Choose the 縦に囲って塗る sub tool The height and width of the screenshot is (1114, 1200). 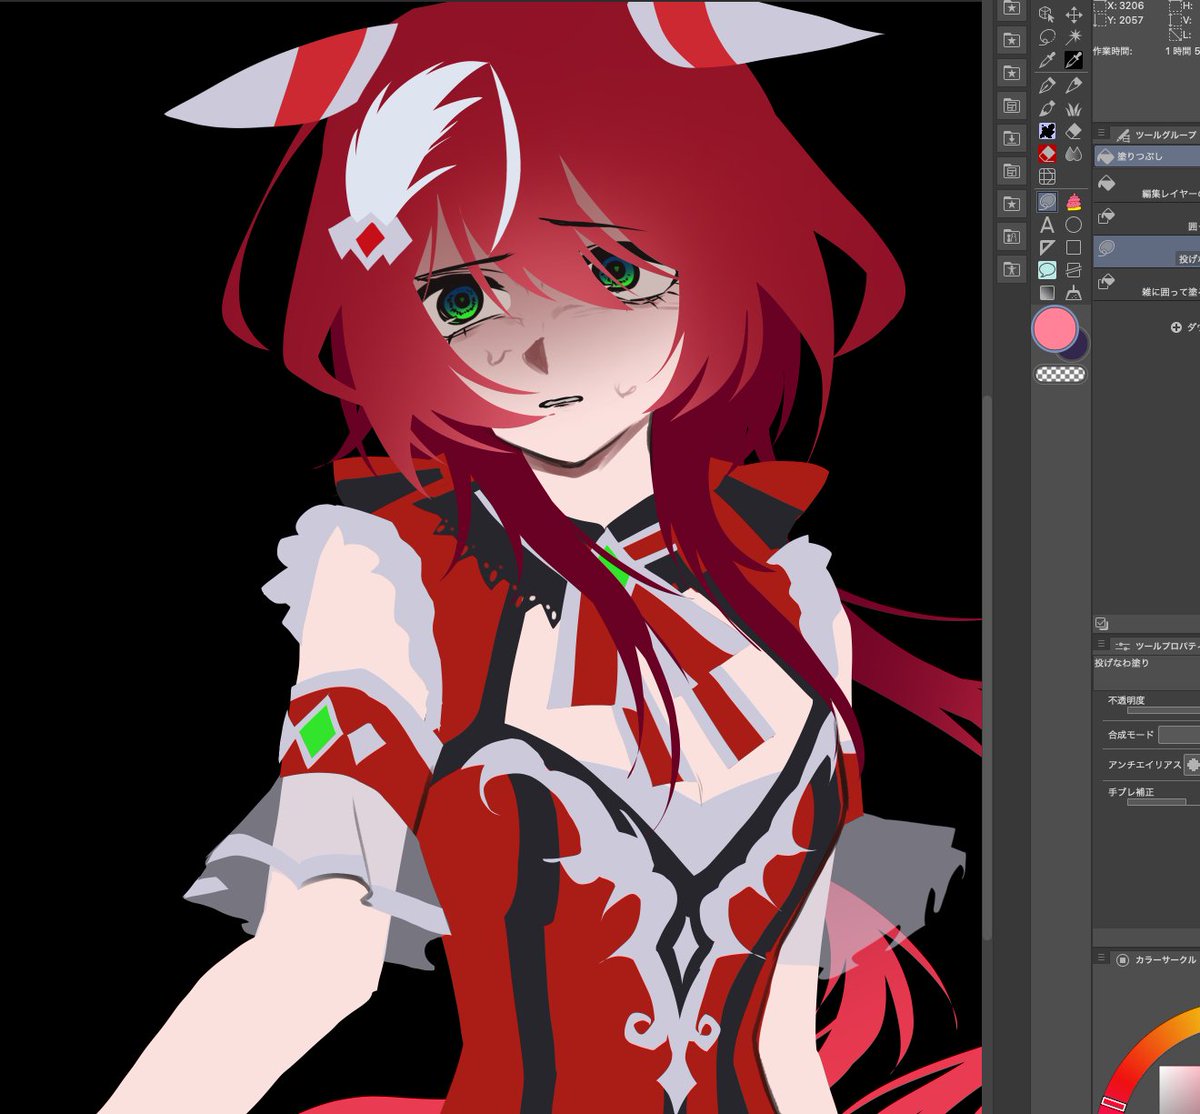pos(1147,284)
